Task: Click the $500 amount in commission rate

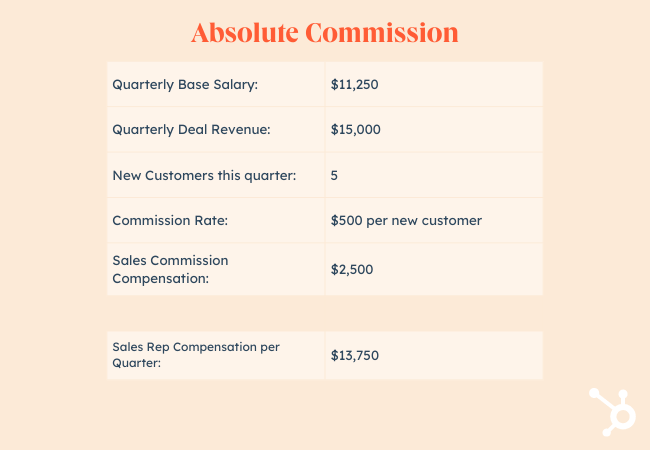Action: point(347,220)
